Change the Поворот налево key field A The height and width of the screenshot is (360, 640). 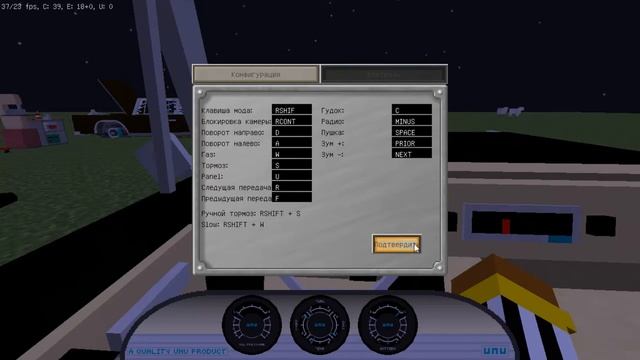coord(292,143)
